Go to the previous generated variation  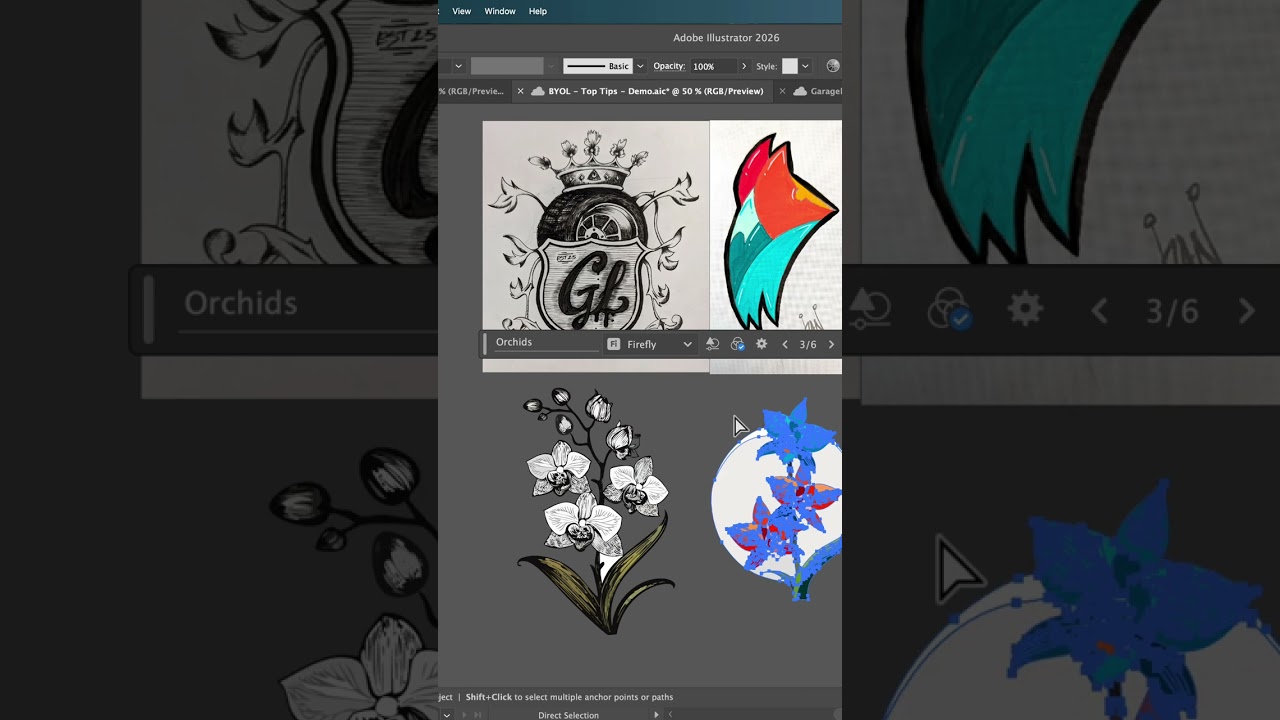coord(785,344)
